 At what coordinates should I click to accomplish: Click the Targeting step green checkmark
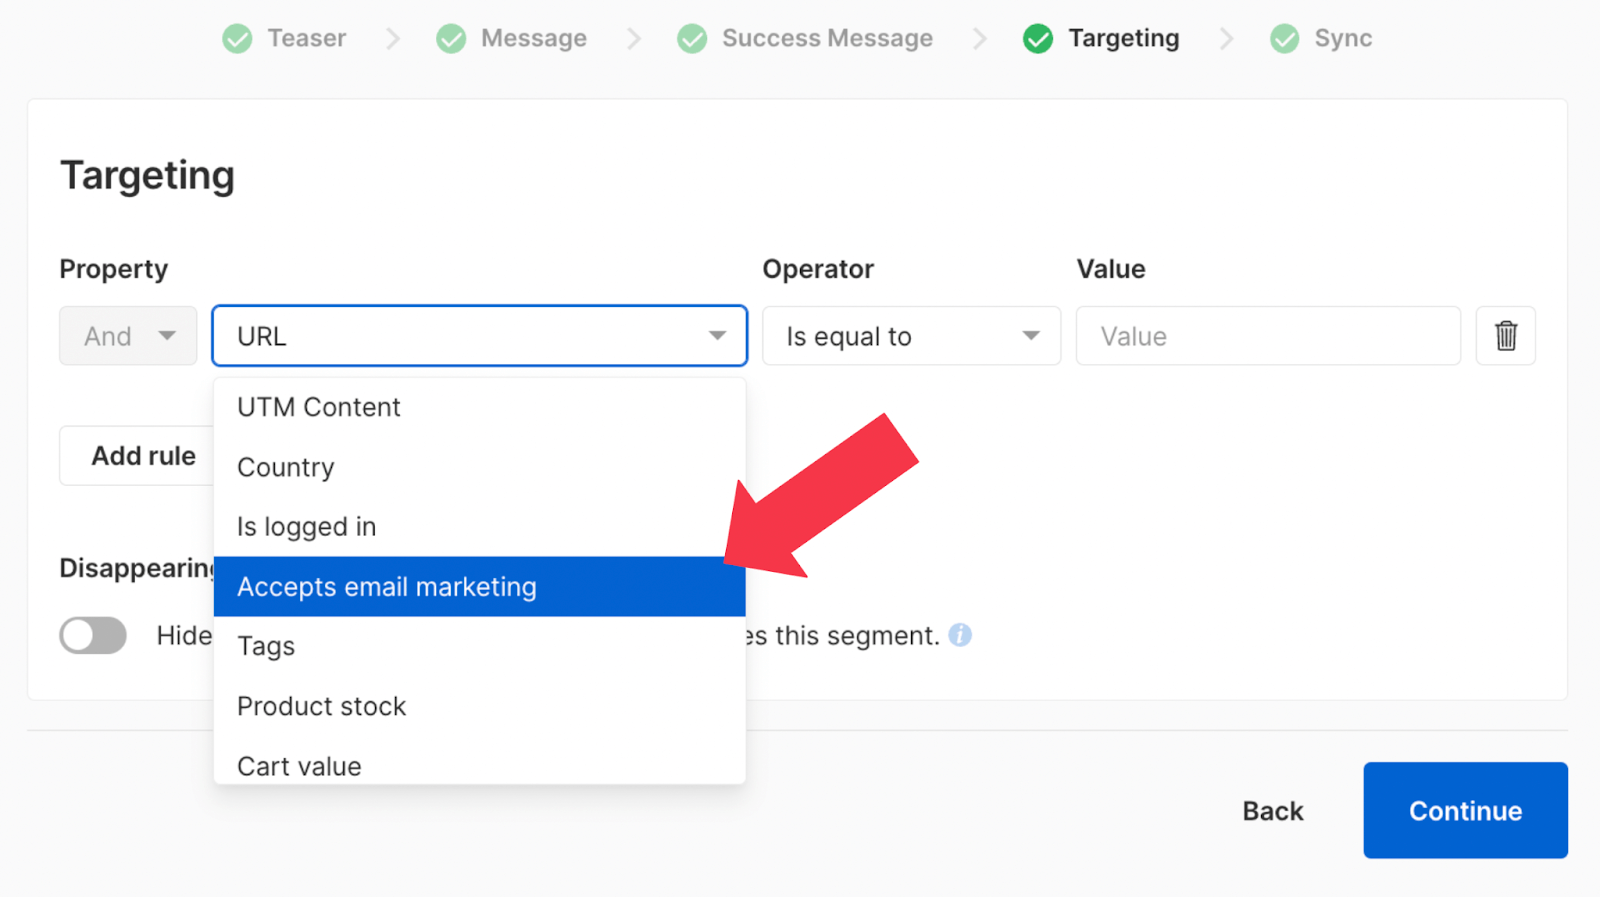(1038, 39)
